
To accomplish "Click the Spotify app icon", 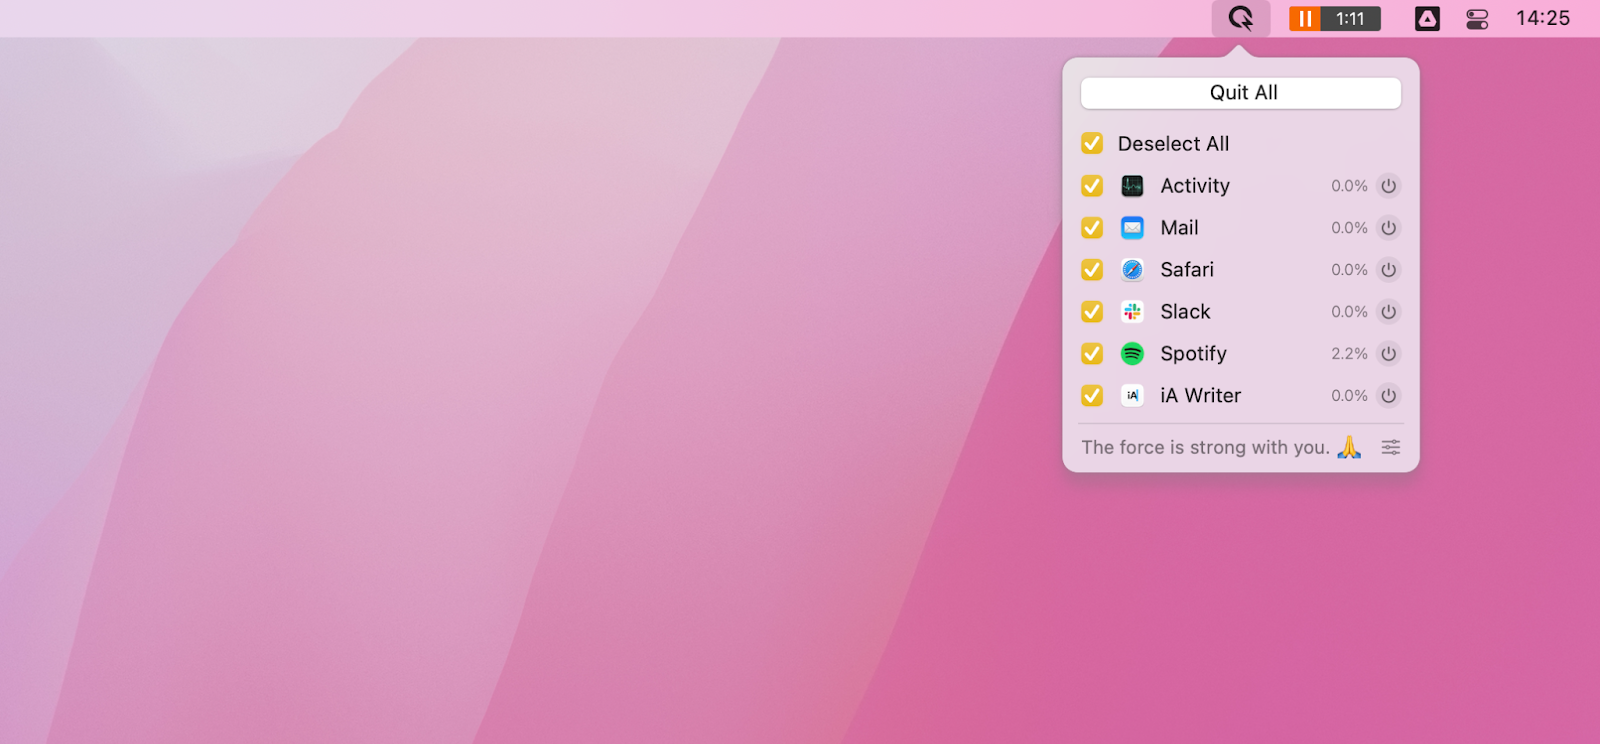I will [x=1132, y=354].
